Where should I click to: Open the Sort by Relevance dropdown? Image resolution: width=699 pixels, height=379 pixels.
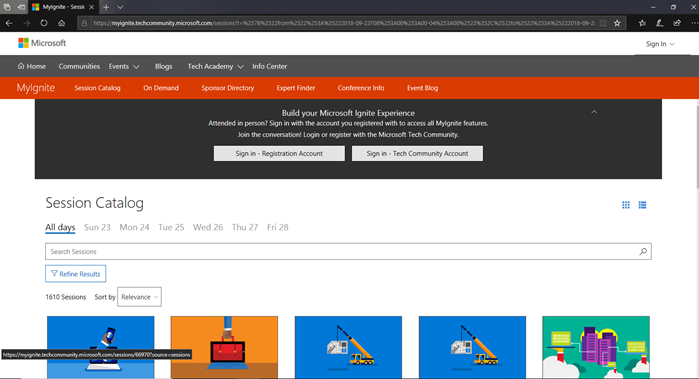click(x=139, y=297)
